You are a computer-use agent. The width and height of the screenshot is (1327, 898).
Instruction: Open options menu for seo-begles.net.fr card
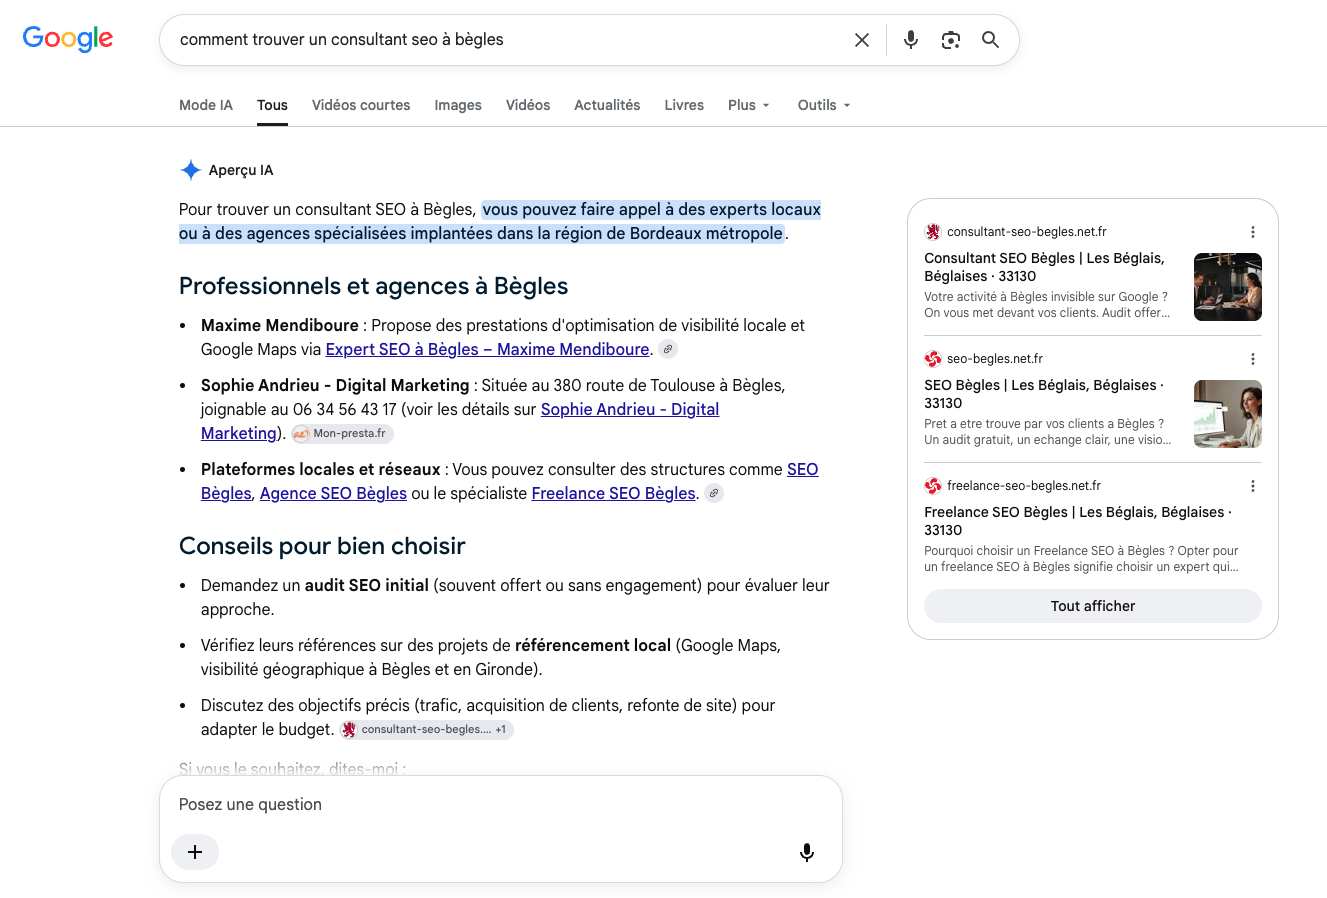pyautogui.click(x=1252, y=359)
